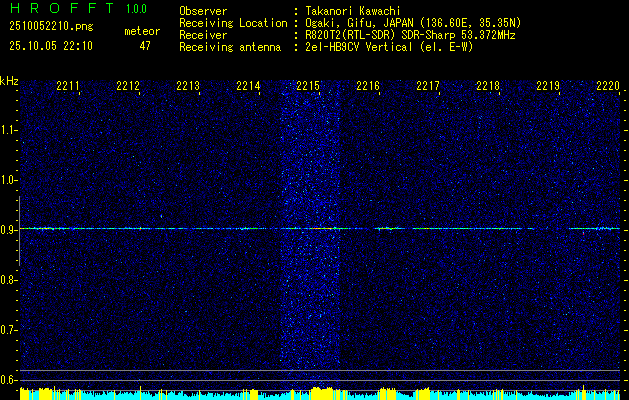This screenshot has width=629, height=400.
Task: Click time marker 2212
Action: (128, 85)
